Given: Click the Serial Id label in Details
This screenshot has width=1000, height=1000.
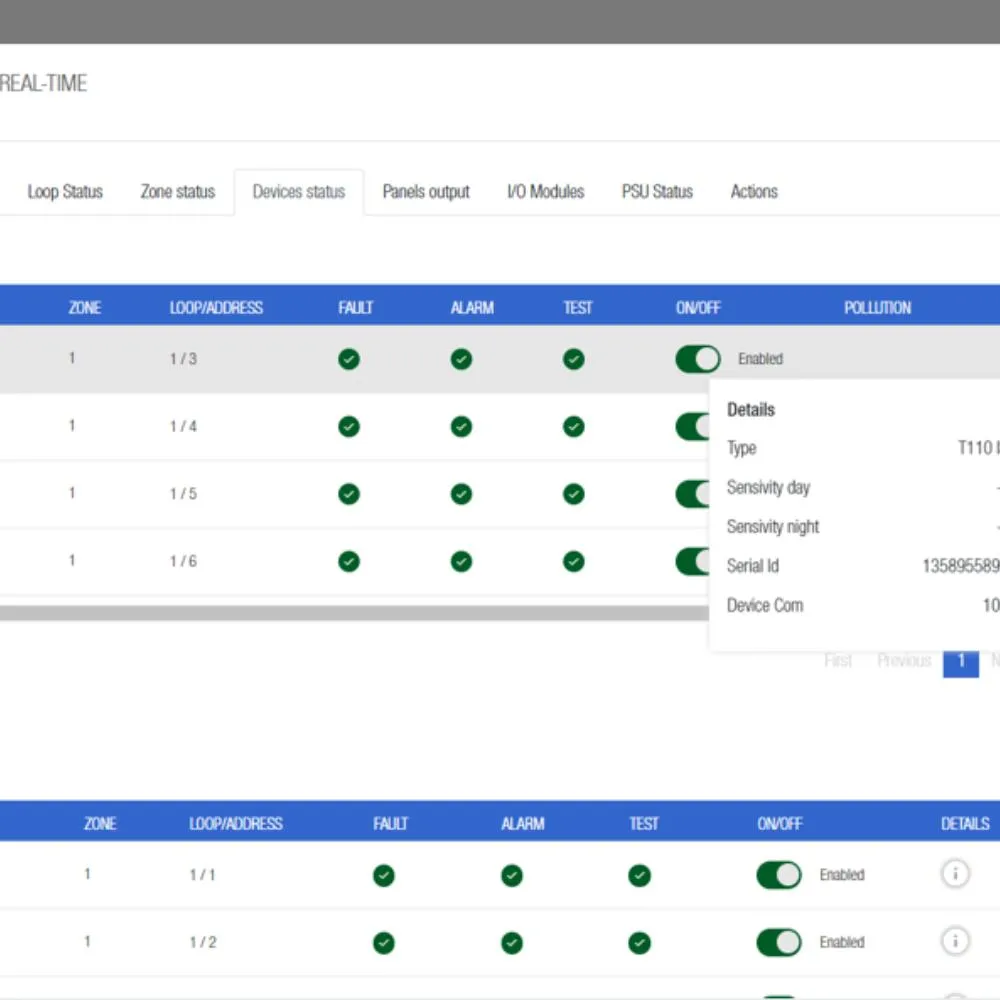Looking at the screenshot, I should (x=753, y=566).
